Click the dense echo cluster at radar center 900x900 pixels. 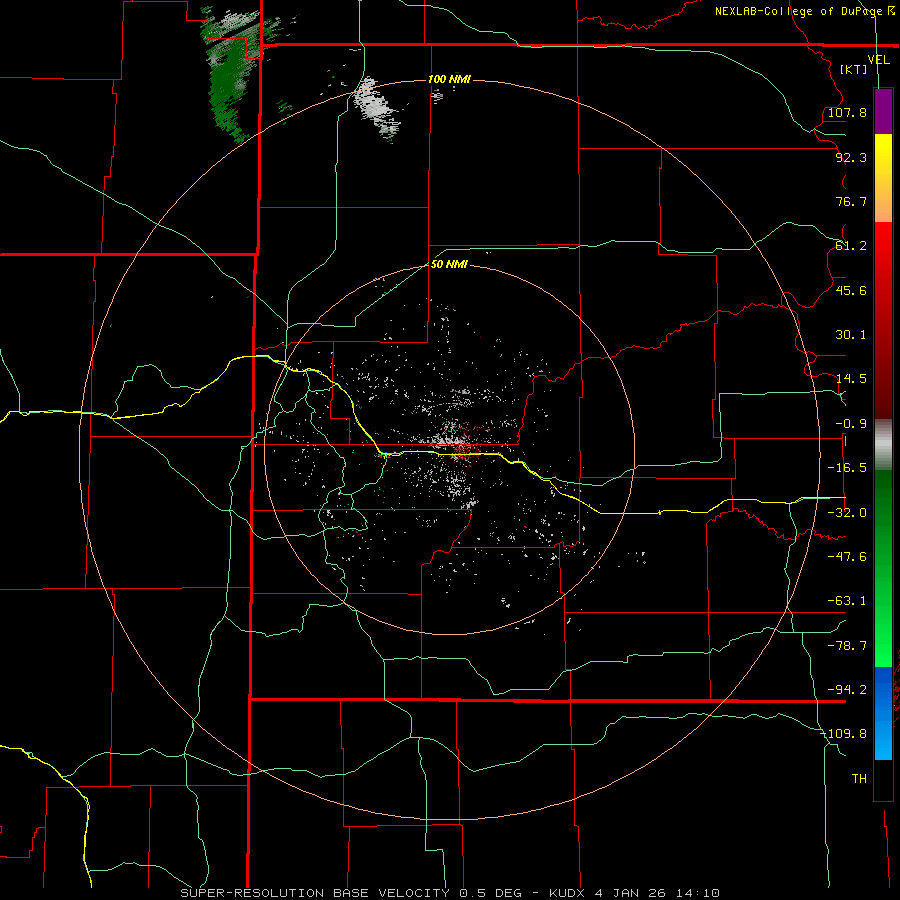tap(457, 443)
